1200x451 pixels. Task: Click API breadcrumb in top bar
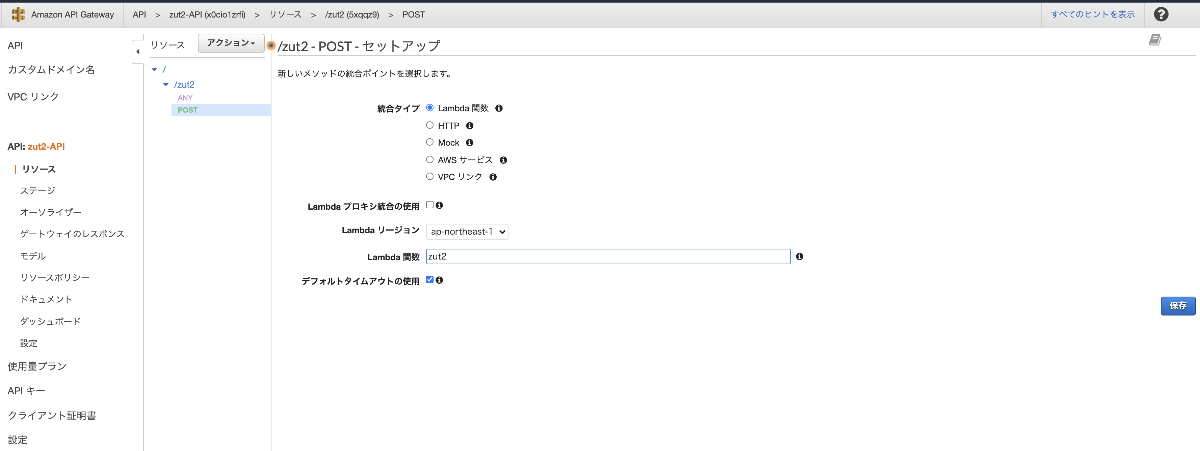pos(140,15)
